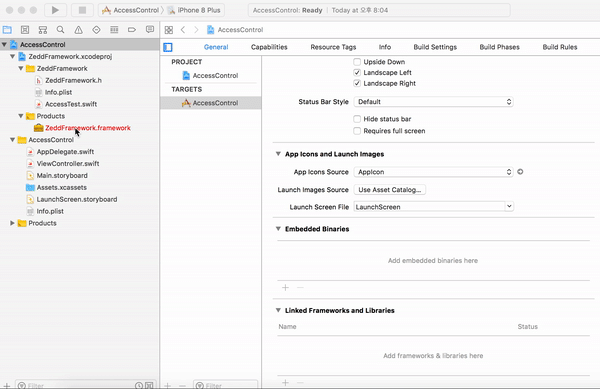Open Main.storyboard file

point(62,176)
